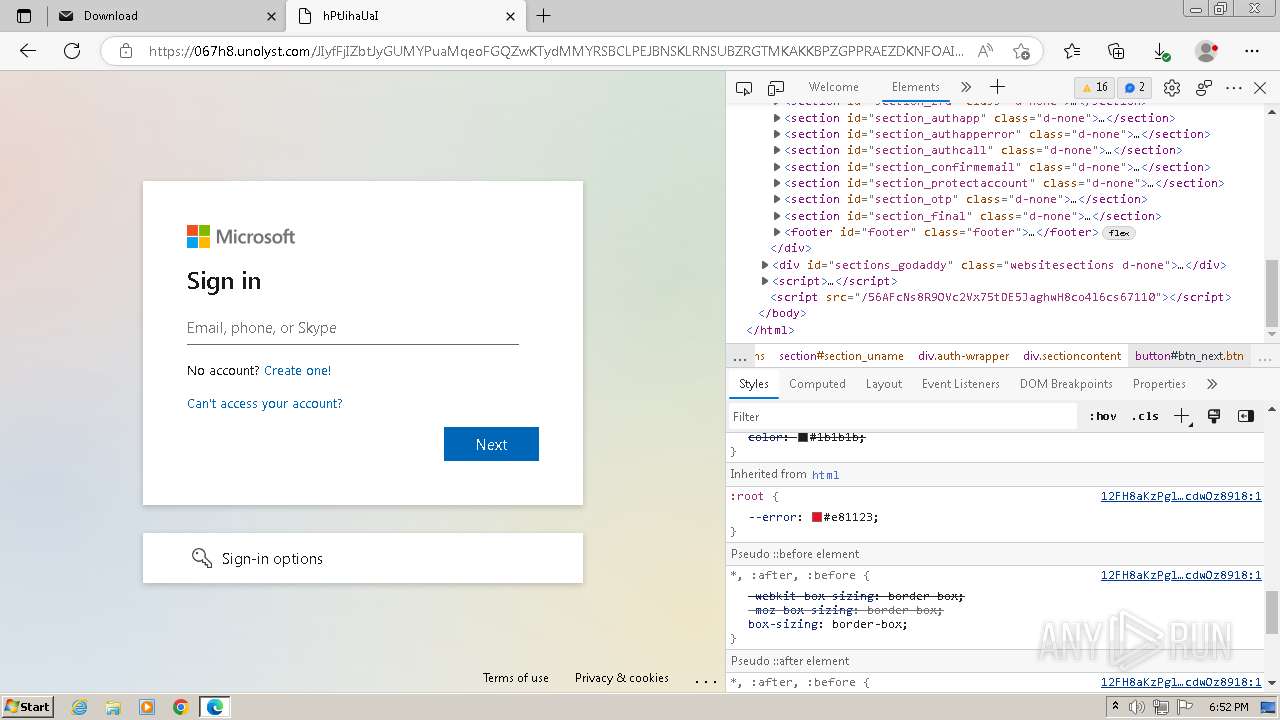Add page to favorites star icon
The width and height of the screenshot is (1280, 720).
point(1021,51)
